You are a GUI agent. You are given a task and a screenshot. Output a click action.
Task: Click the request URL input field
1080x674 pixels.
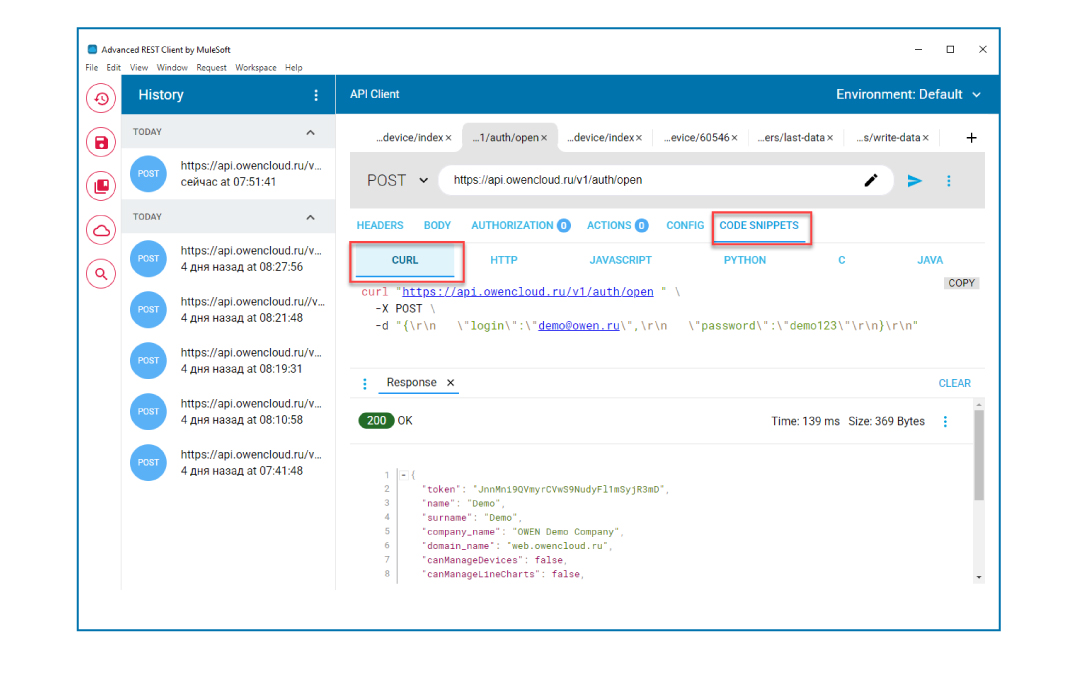(x=650, y=181)
